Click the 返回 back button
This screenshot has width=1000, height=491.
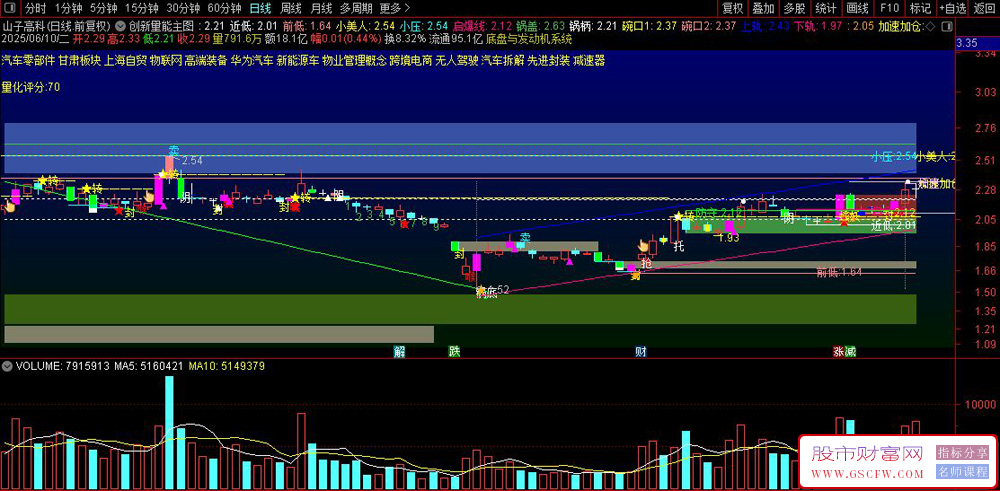985,8
